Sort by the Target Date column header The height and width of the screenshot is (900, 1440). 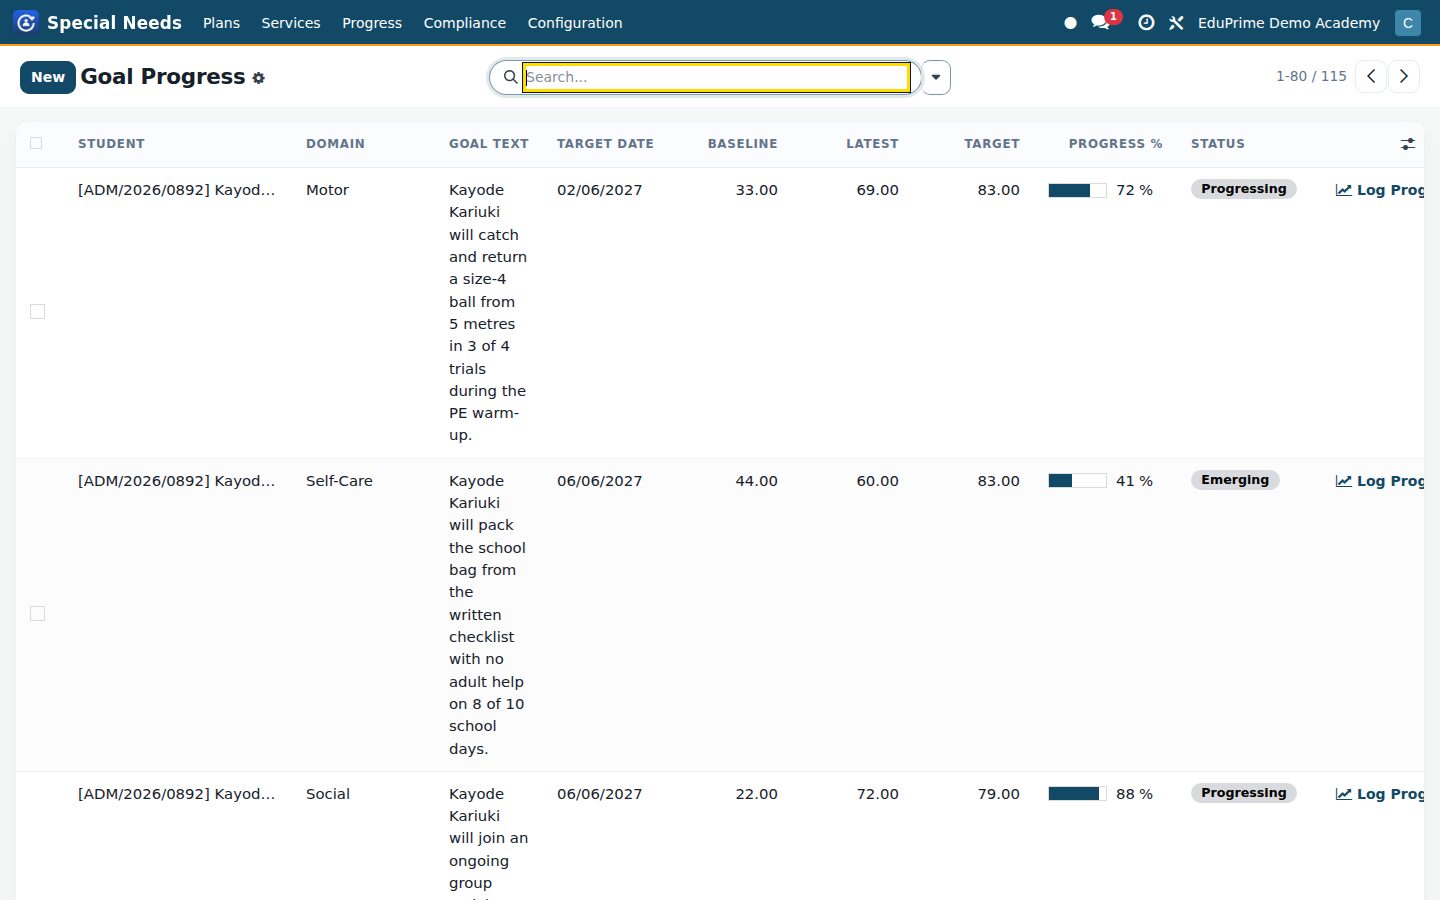coord(605,144)
